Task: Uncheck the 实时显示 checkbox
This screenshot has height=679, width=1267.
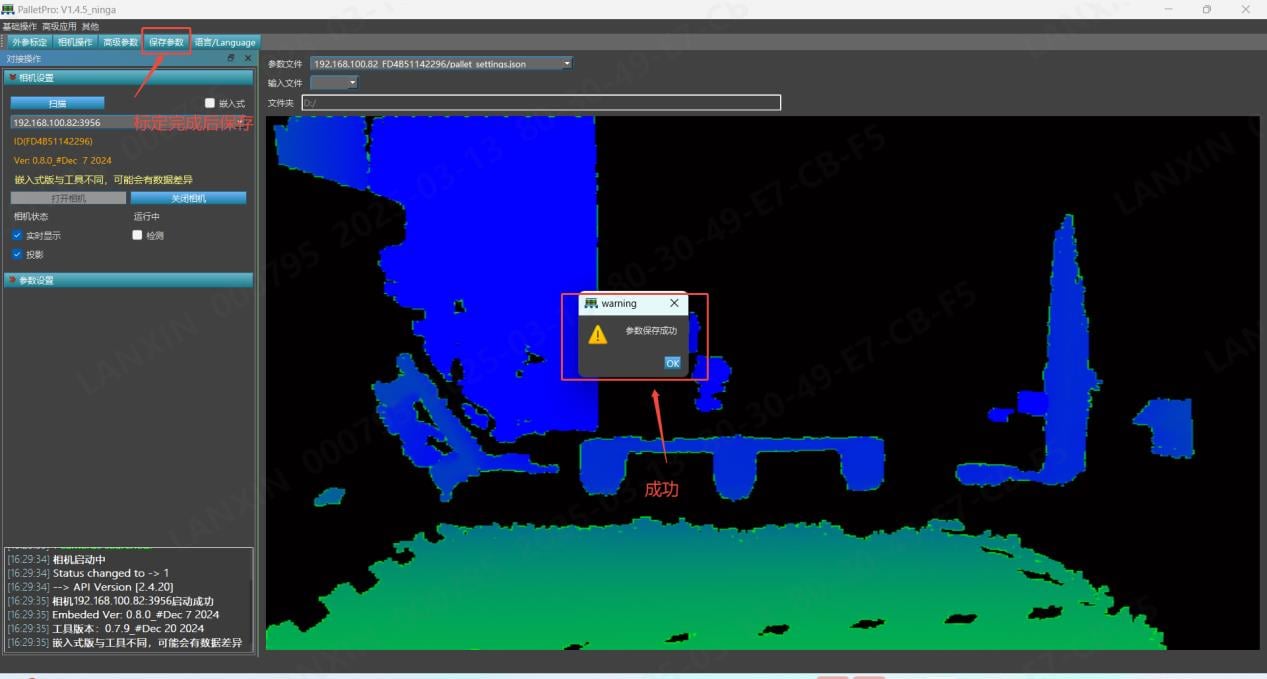Action: coord(17,235)
